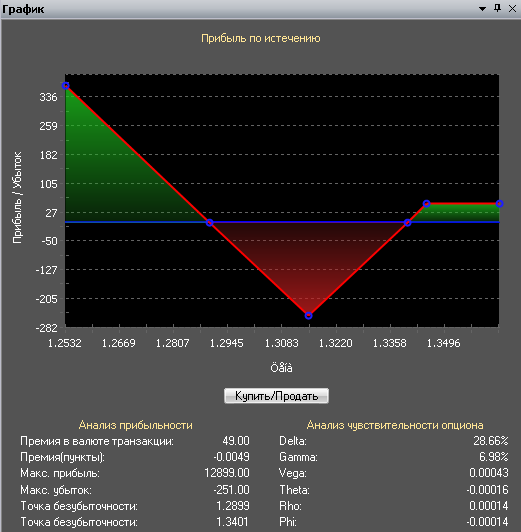Select the left breakeven marker on blue line
Screen dimensions: 521x532
pyautogui.click(x=210, y=223)
